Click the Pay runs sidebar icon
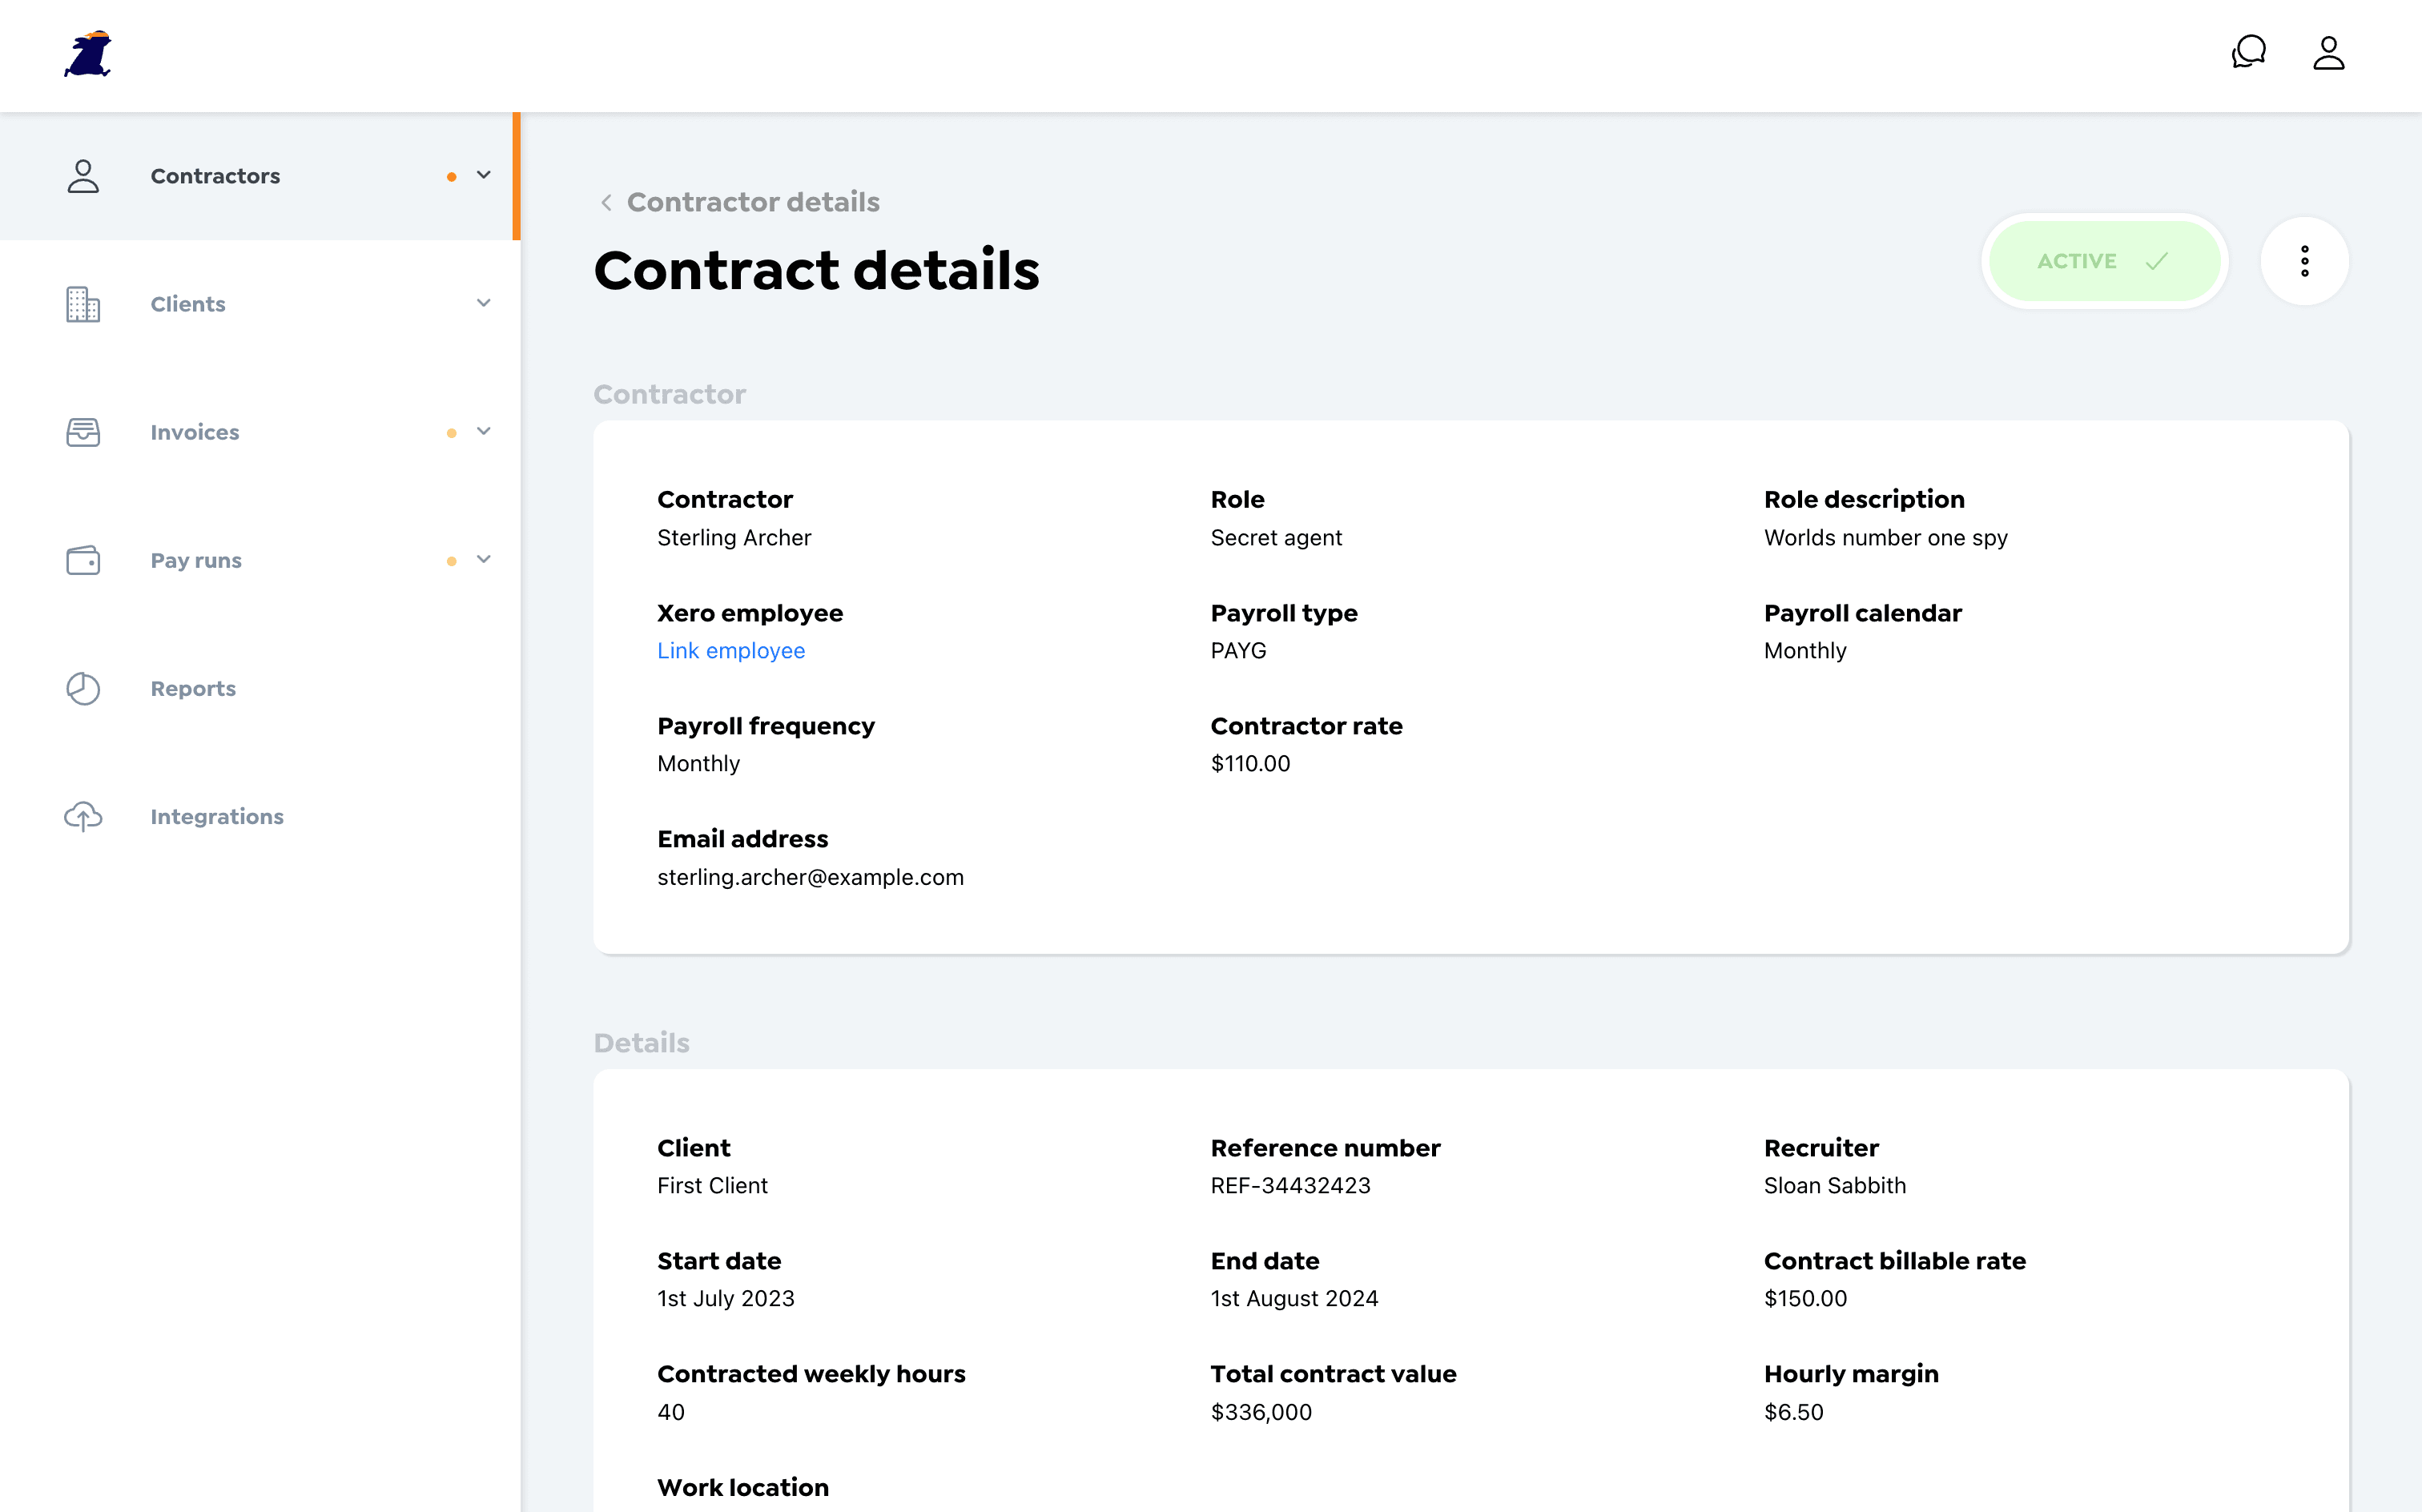 pos(82,559)
